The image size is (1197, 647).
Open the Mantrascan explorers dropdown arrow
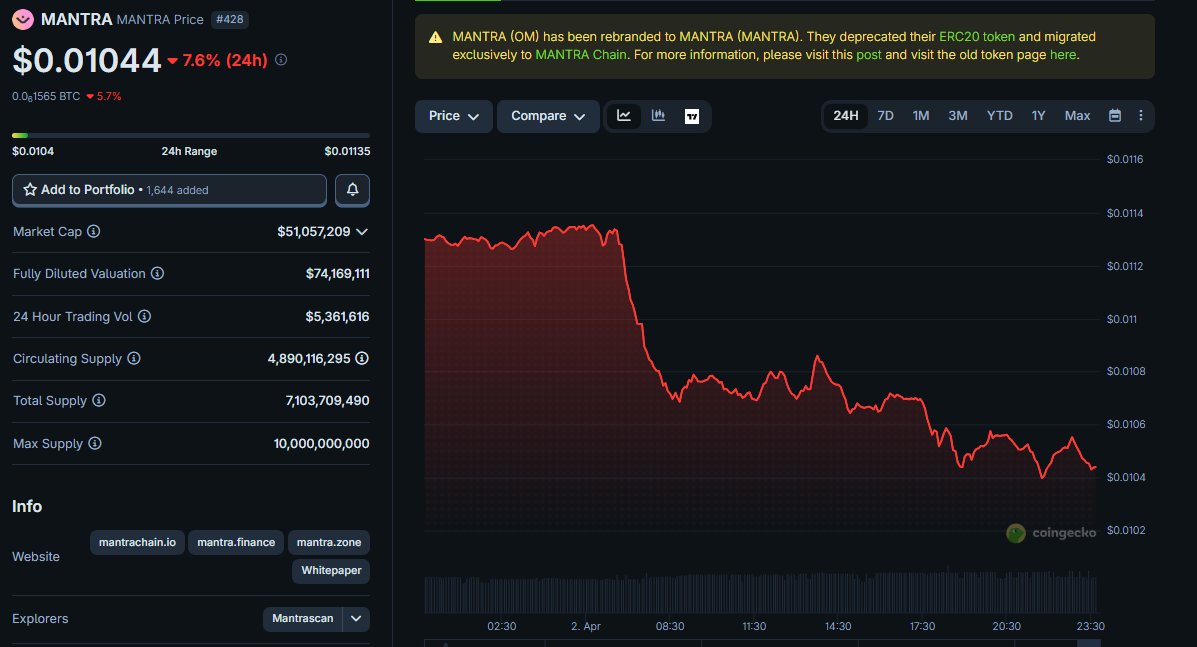(x=356, y=619)
